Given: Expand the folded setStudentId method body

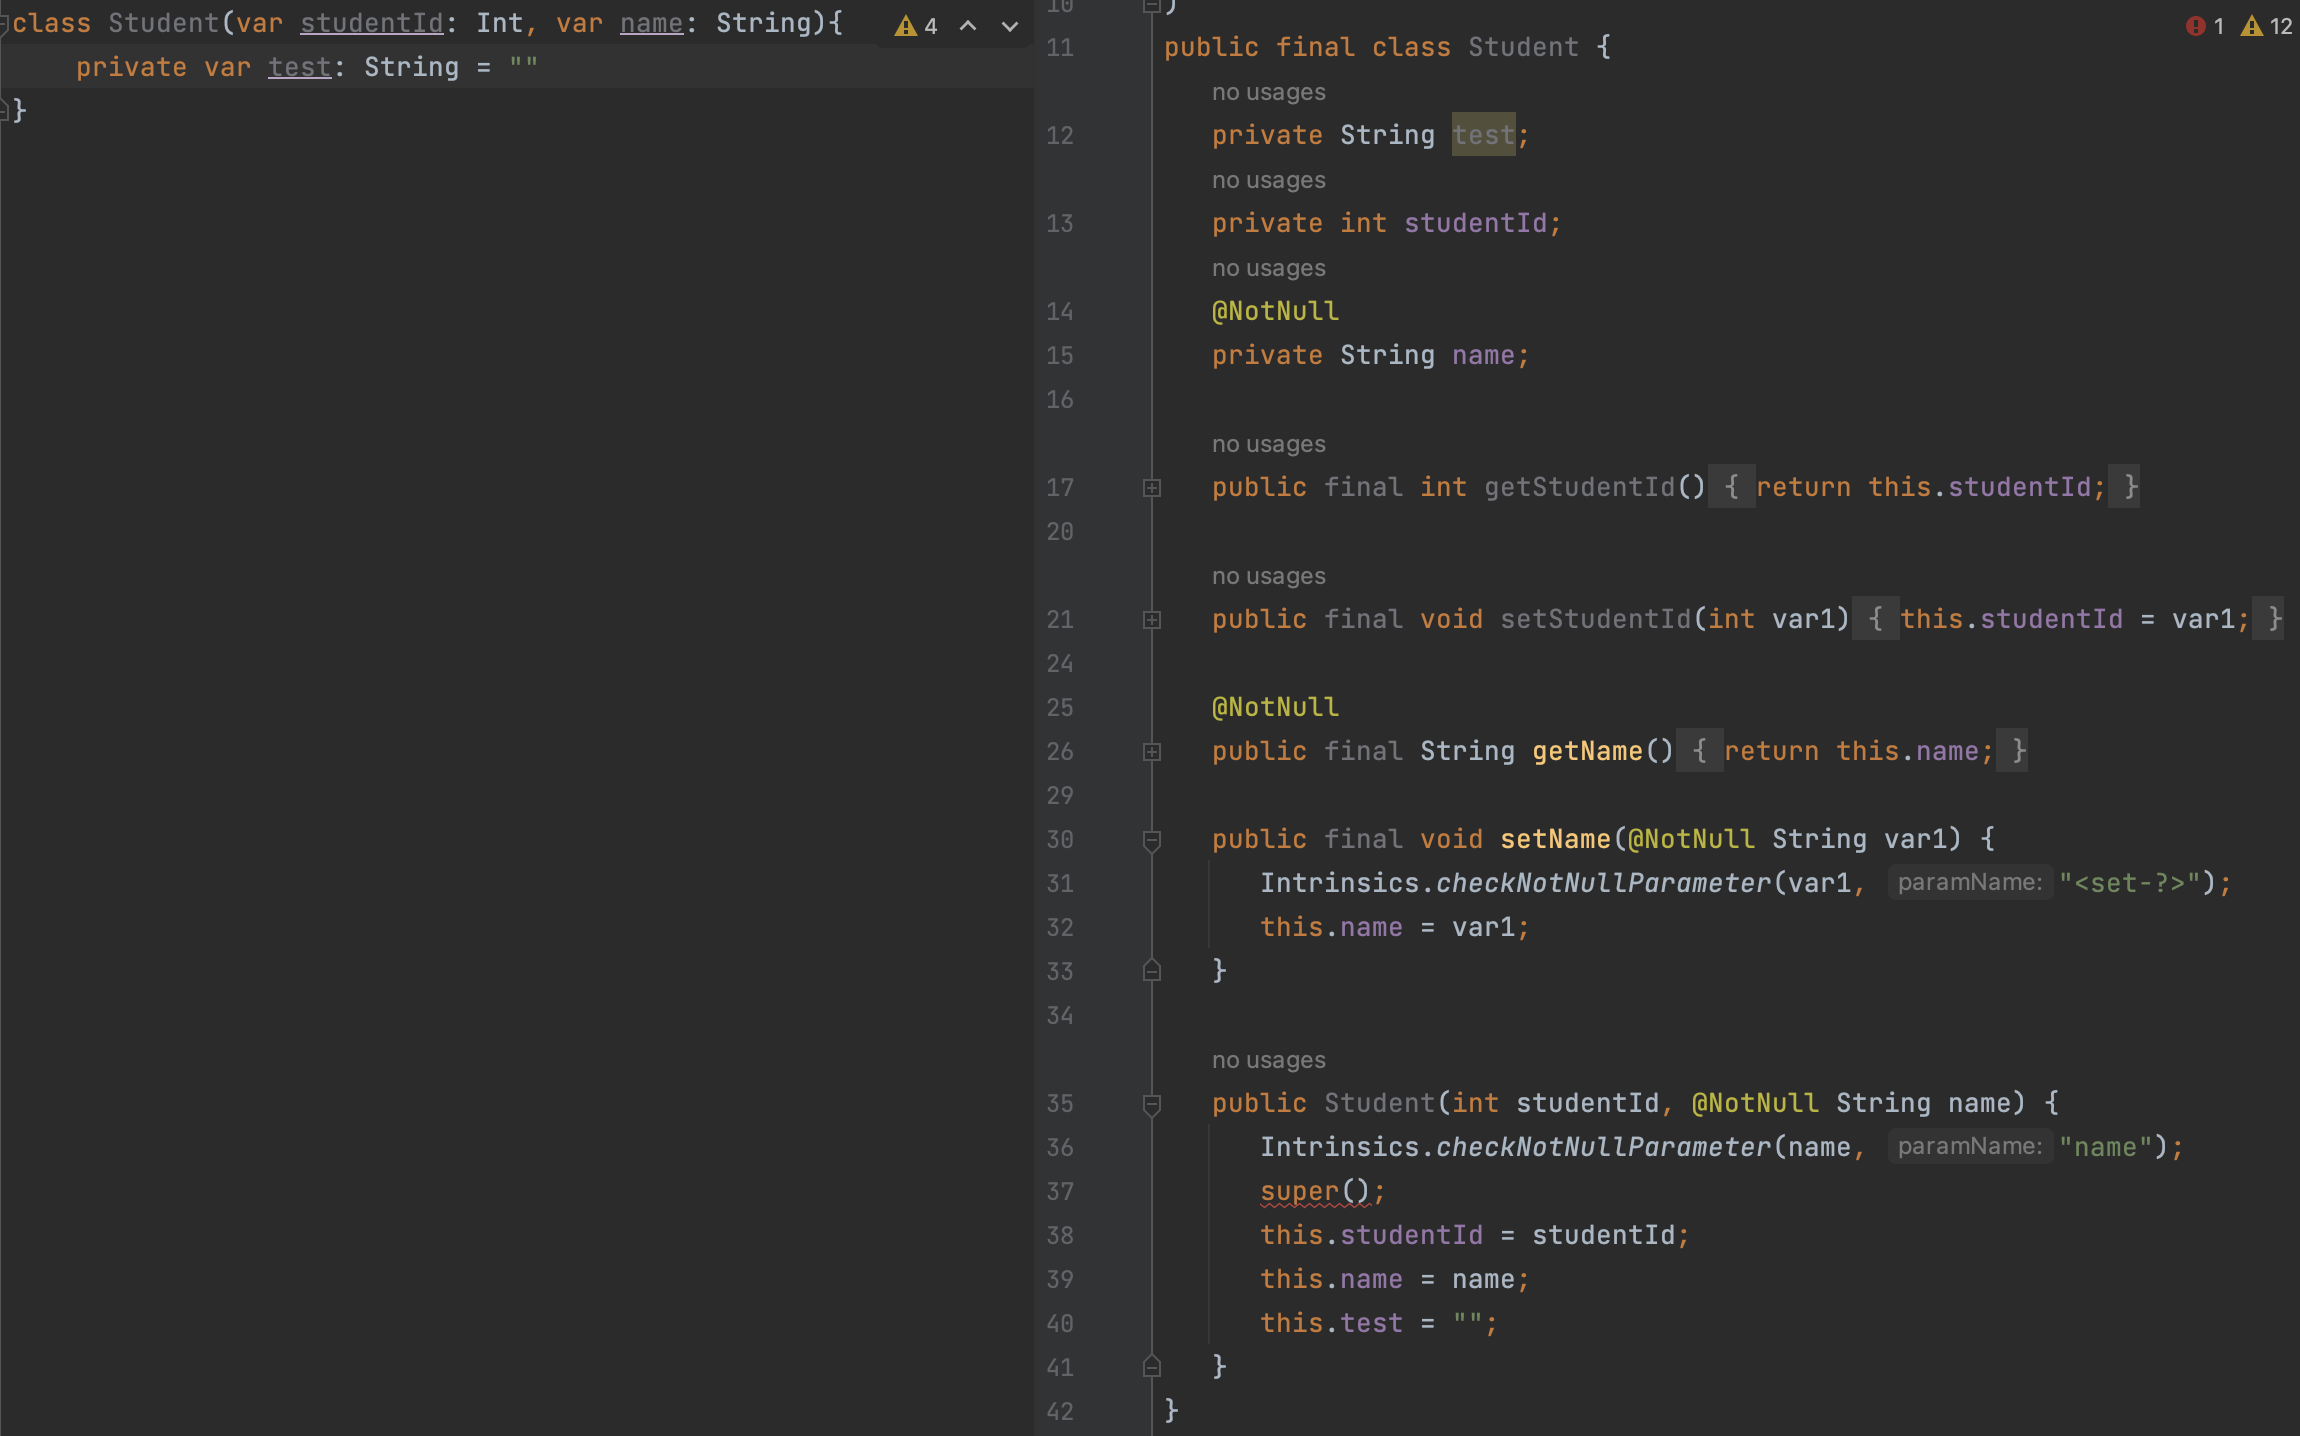Looking at the screenshot, I should 1151,619.
